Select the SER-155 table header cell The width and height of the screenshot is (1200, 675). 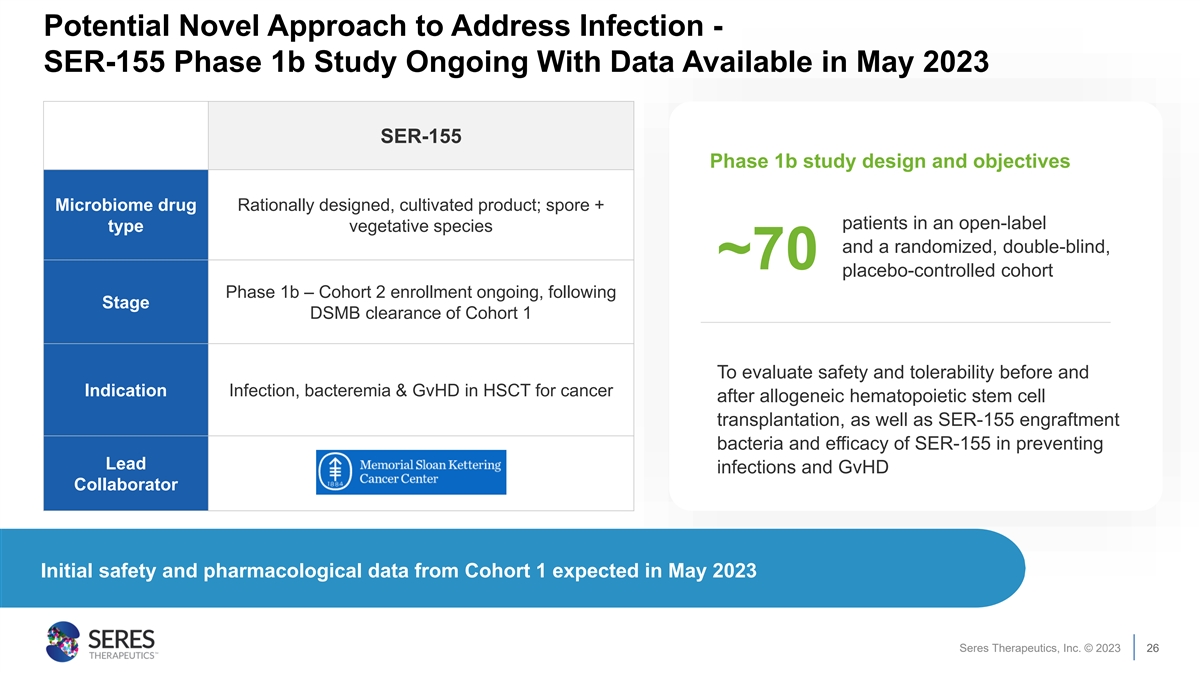[x=421, y=136]
